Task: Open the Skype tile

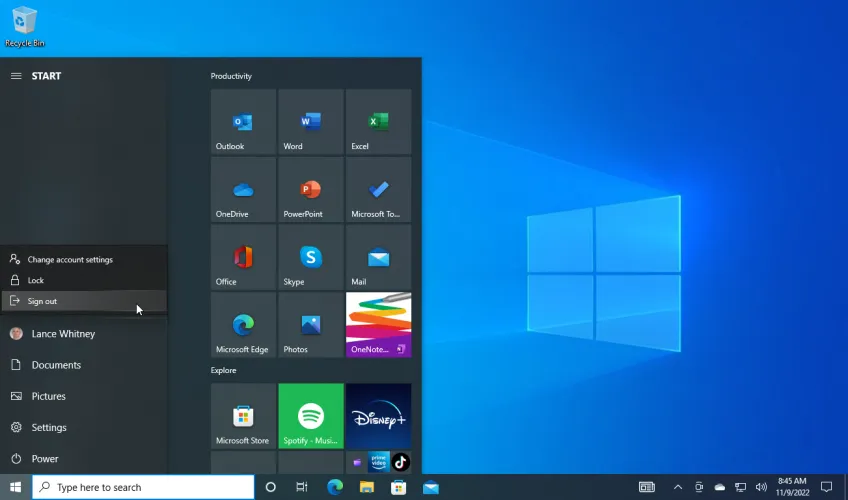Action: coord(310,257)
